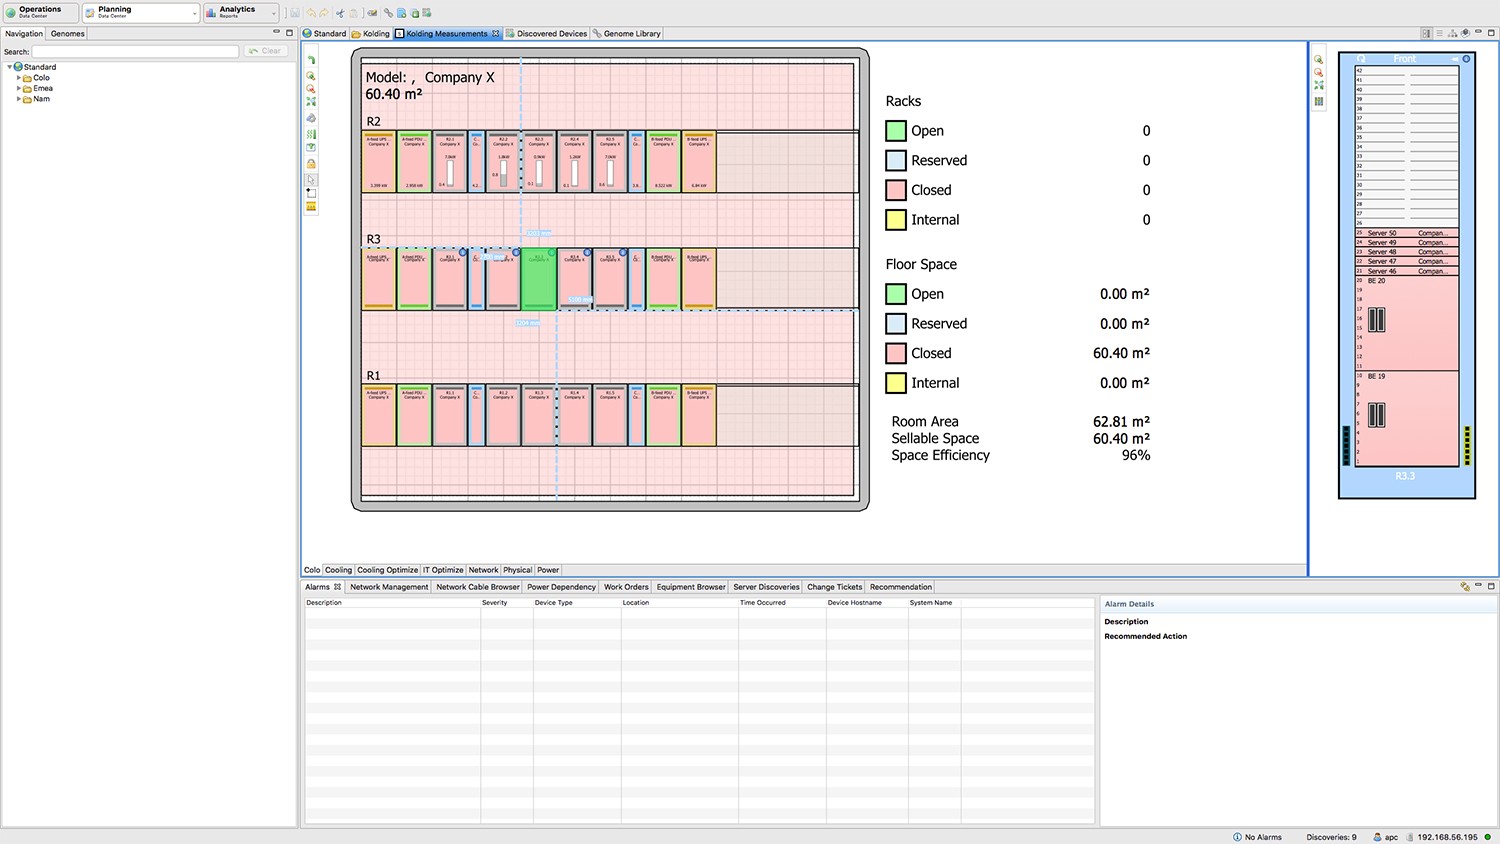Toggle Cooling overlay on floor layout
The image size is (1500, 844).
338,570
